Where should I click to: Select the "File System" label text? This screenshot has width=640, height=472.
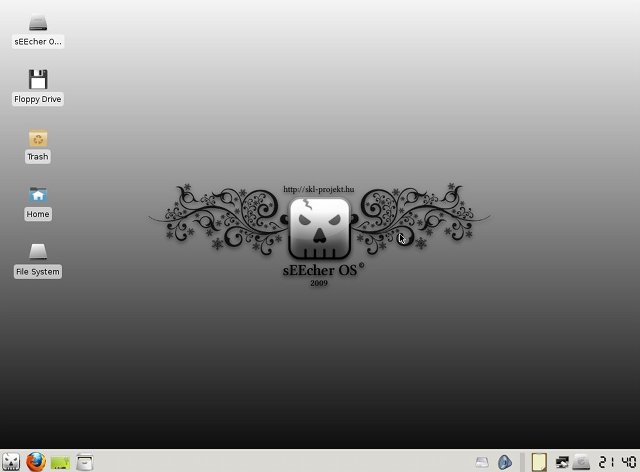(x=38, y=272)
